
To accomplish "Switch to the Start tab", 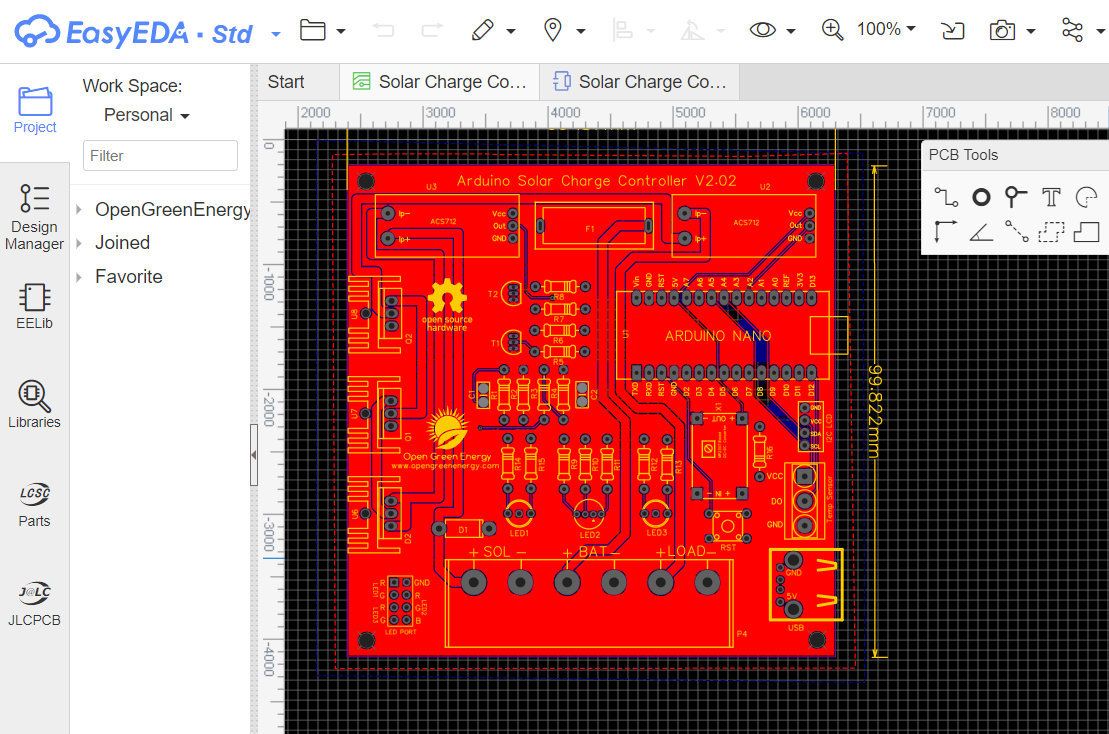I will pyautogui.click(x=288, y=81).
